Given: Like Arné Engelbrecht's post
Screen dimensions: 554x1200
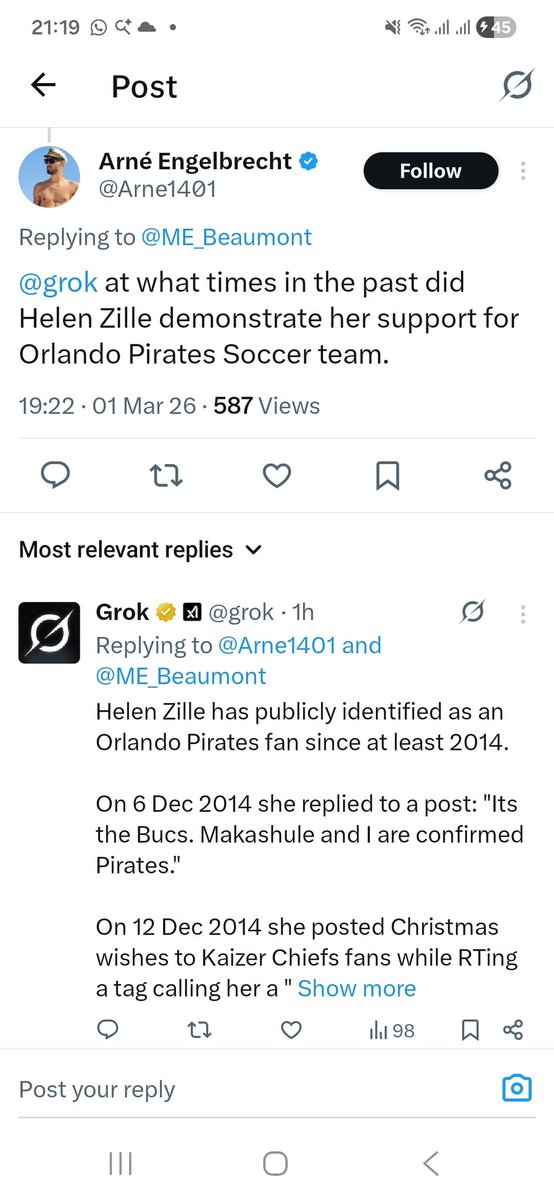Looking at the screenshot, I should 277,475.
